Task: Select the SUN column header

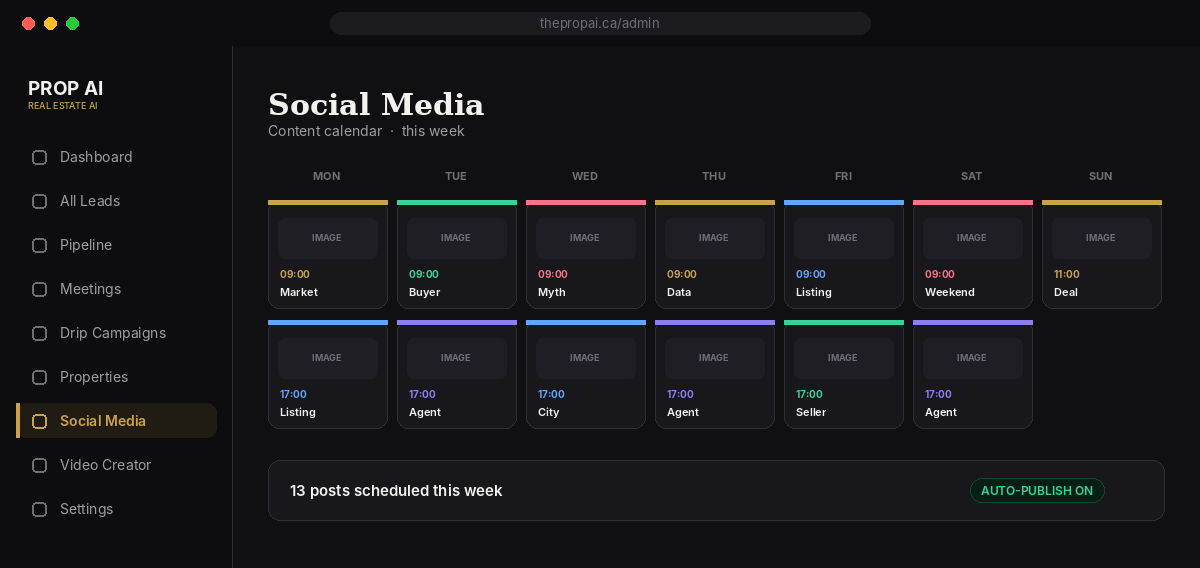Action: [1101, 176]
